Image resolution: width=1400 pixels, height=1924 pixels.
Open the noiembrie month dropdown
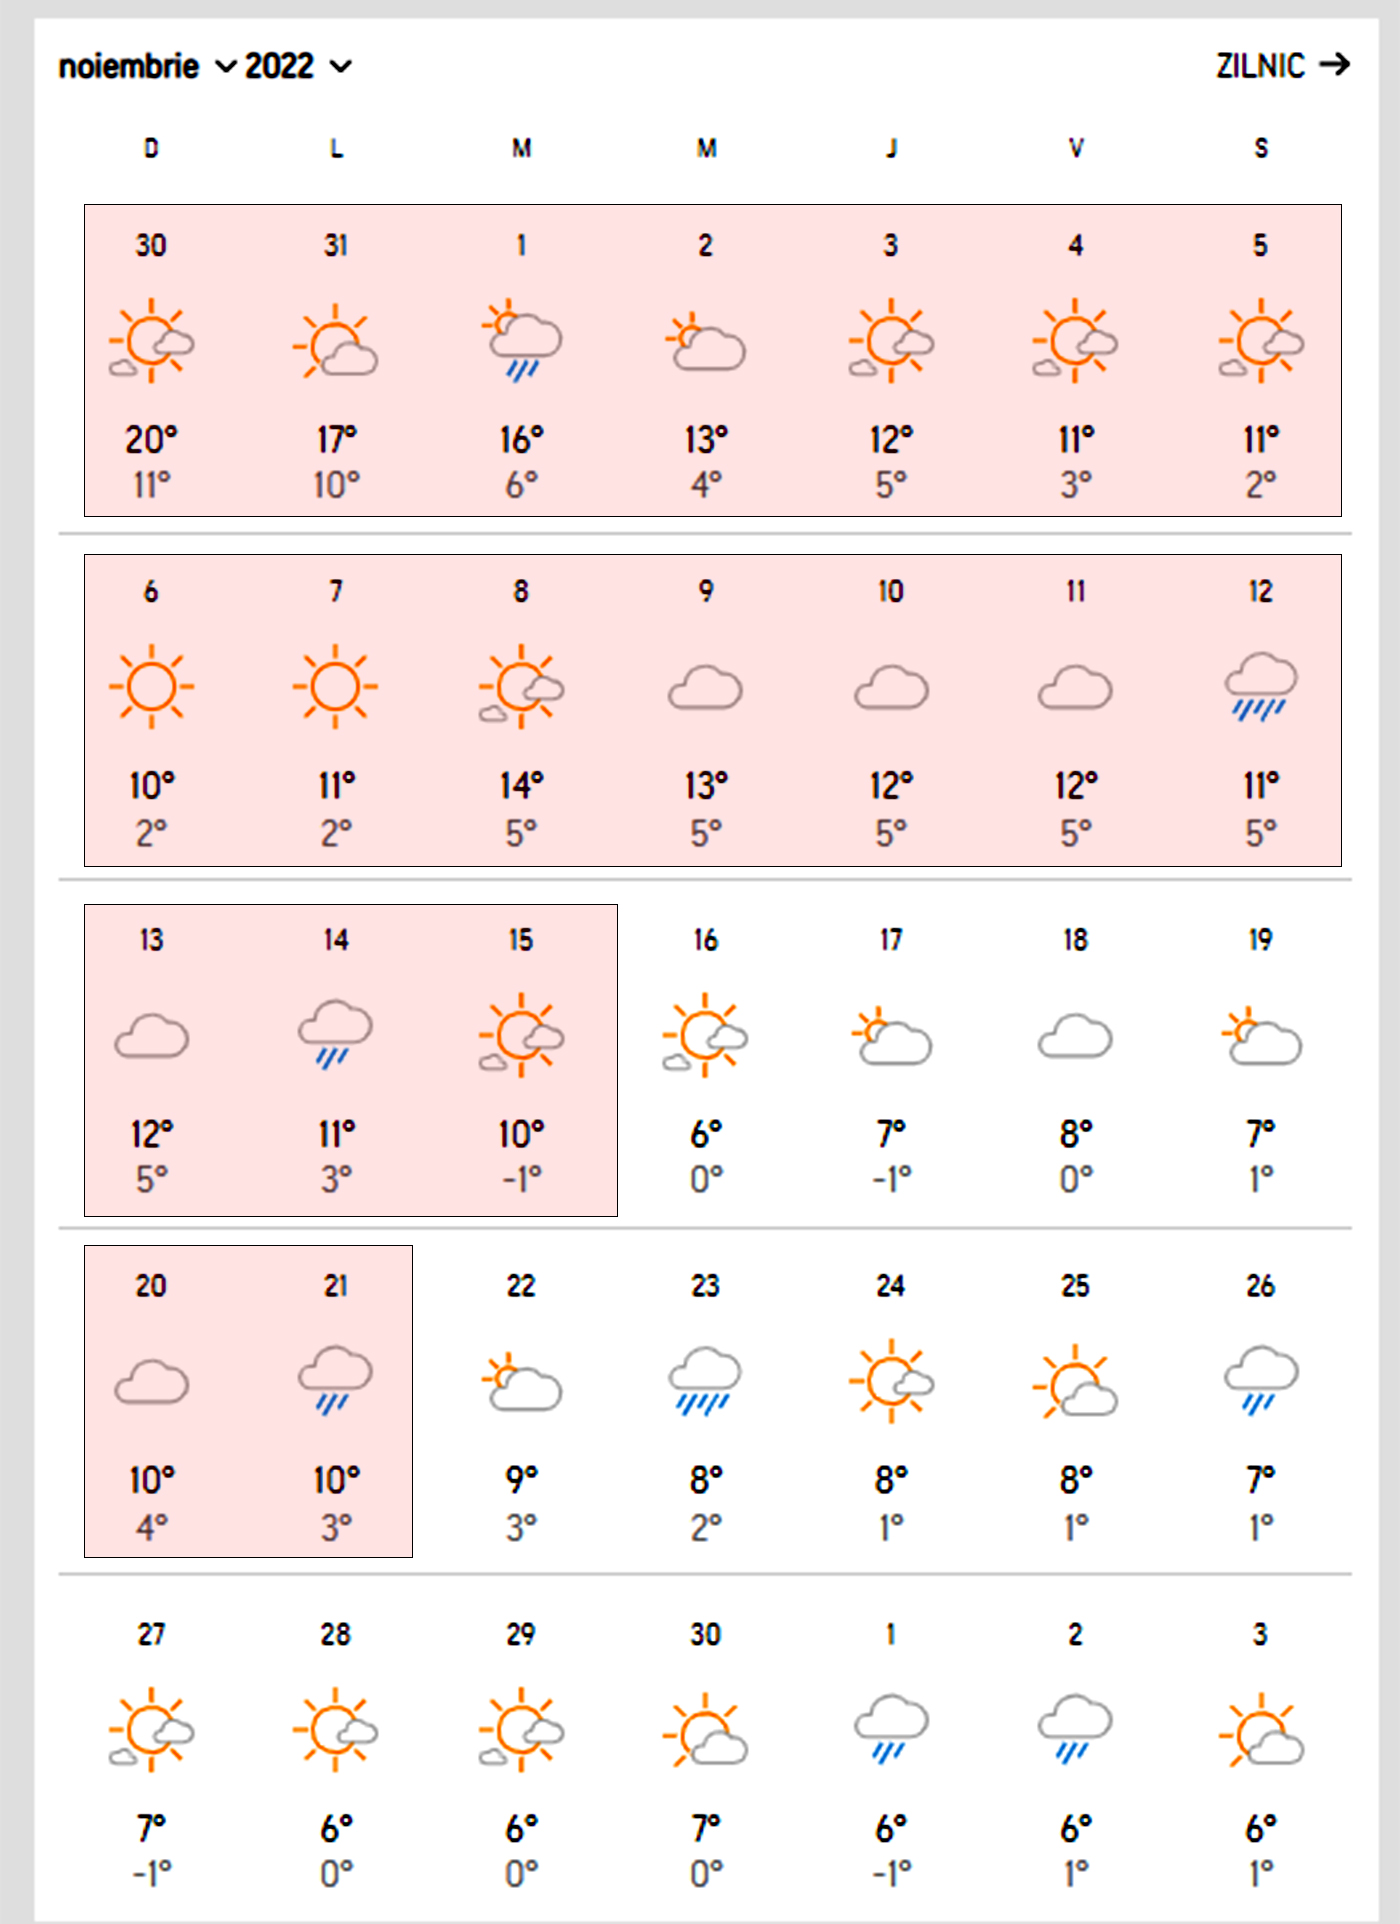[146, 67]
